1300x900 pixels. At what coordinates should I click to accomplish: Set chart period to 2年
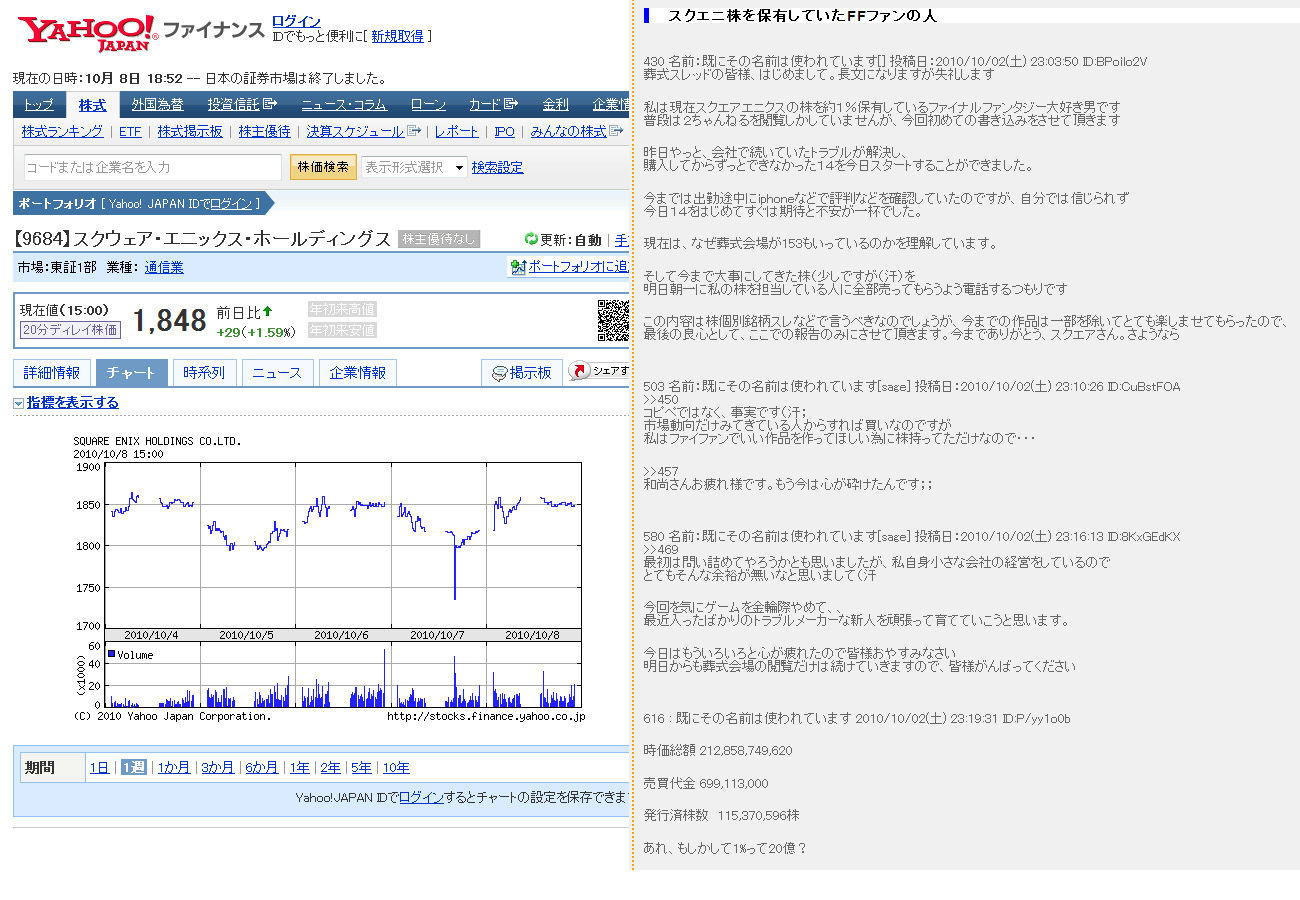point(330,768)
